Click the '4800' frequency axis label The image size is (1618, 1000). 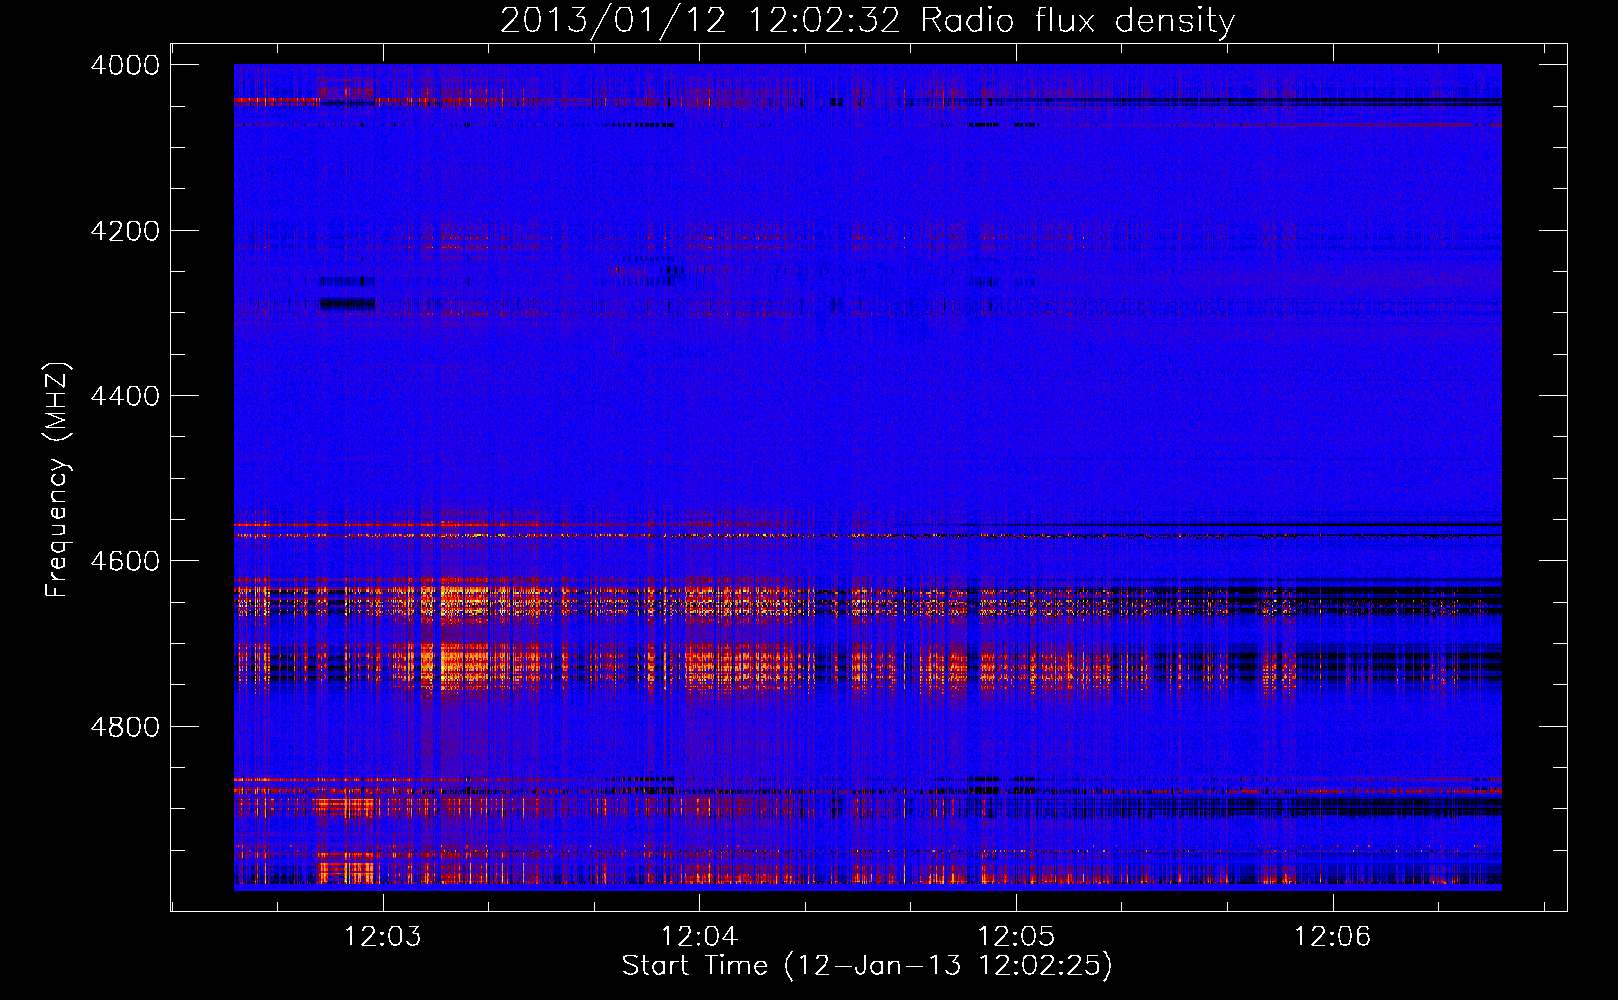tap(125, 727)
